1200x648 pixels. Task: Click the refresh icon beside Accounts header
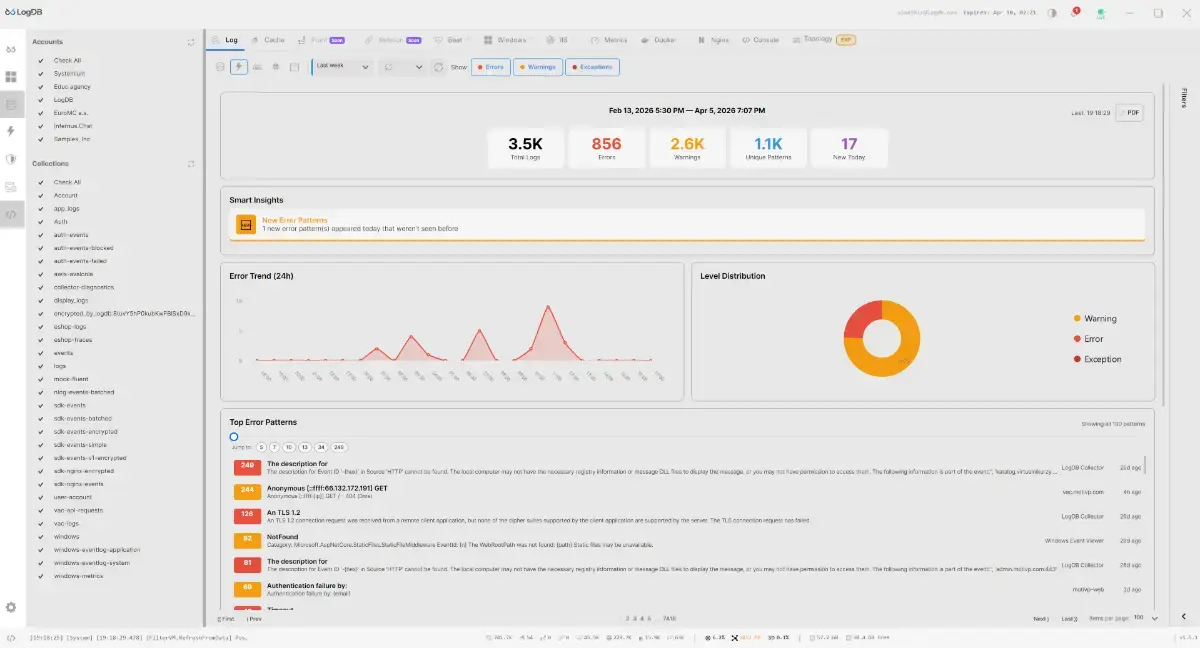[191, 42]
